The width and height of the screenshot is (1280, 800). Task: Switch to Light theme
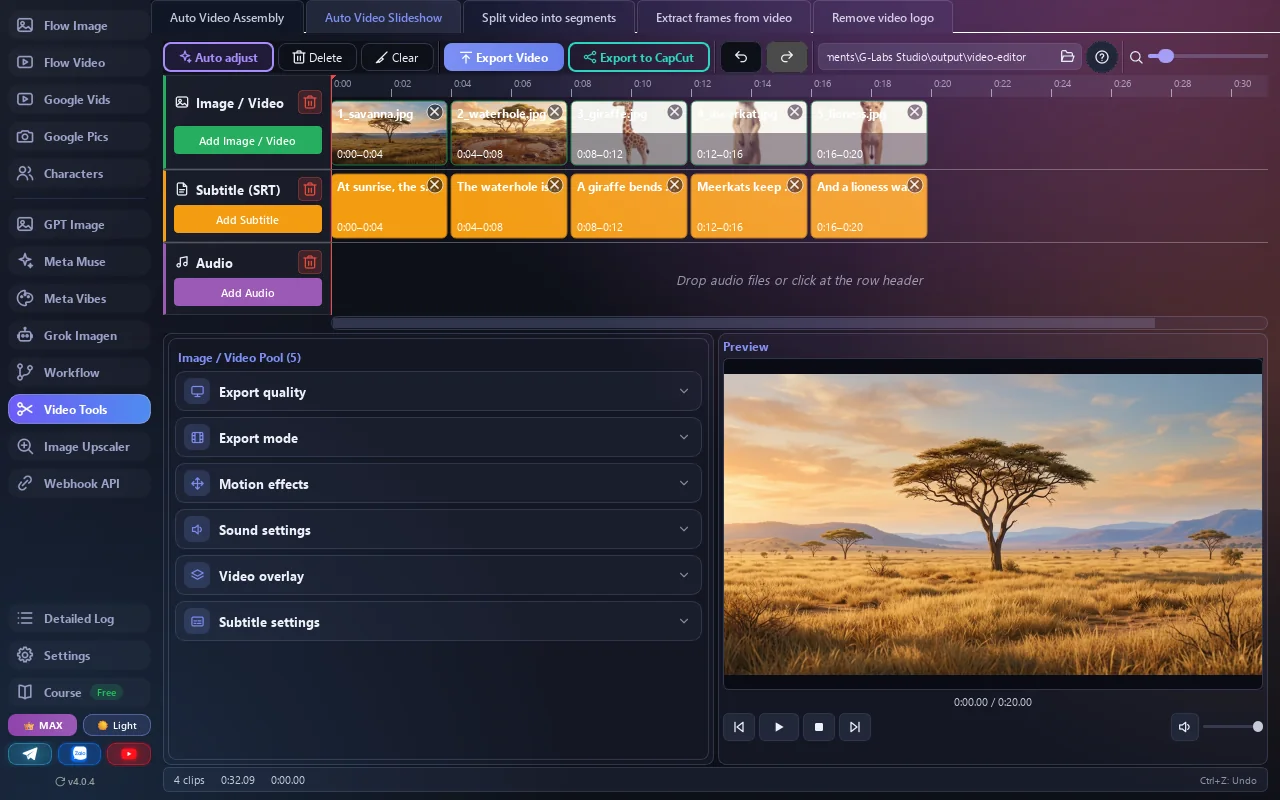(x=117, y=725)
